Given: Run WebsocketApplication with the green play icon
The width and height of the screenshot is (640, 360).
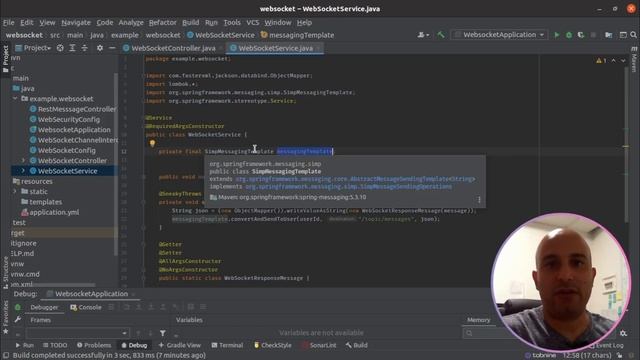Looking at the screenshot, I should pyautogui.click(x=556, y=35).
